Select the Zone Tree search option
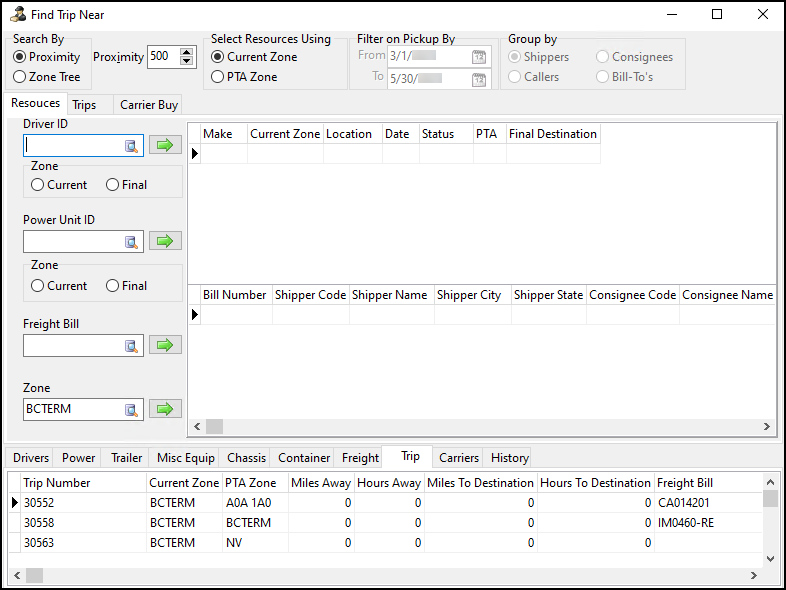The image size is (786, 590). pyautogui.click(x=20, y=76)
